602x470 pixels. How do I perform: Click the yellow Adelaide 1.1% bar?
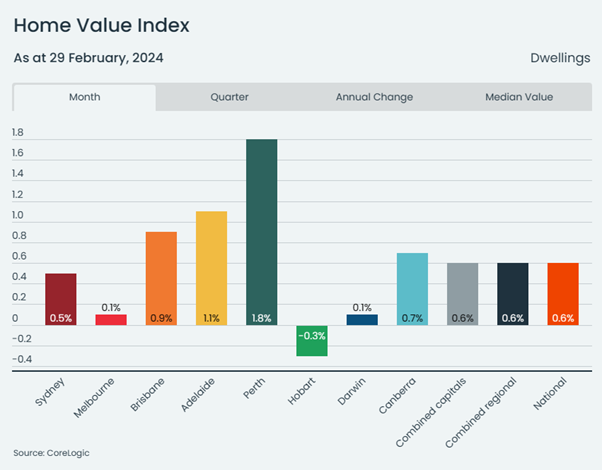211,268
